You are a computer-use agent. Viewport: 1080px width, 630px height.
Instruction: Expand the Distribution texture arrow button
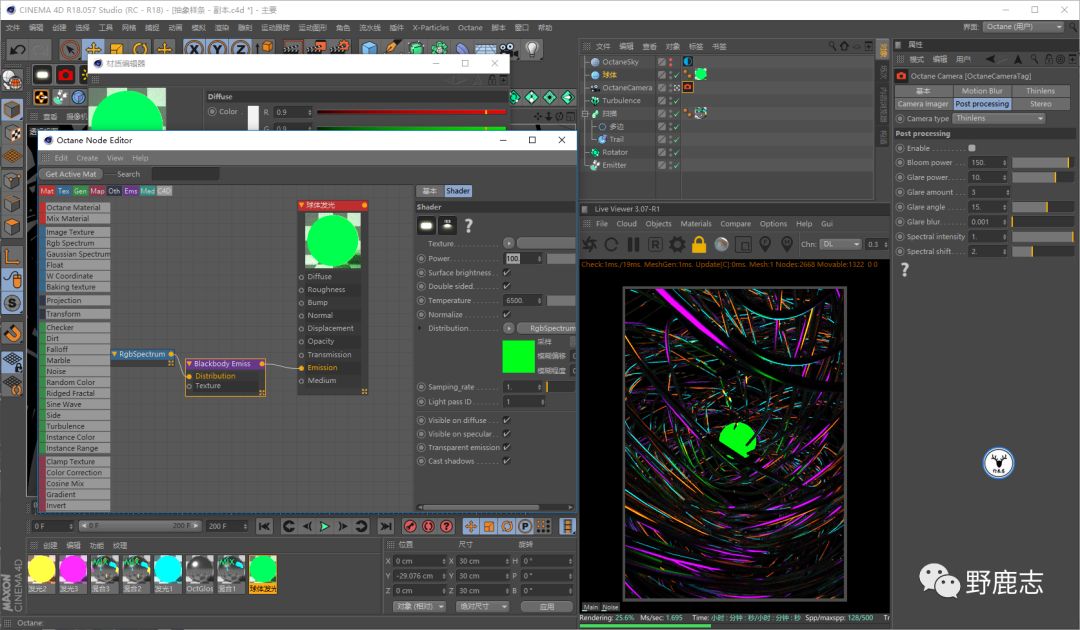point(509,328)
